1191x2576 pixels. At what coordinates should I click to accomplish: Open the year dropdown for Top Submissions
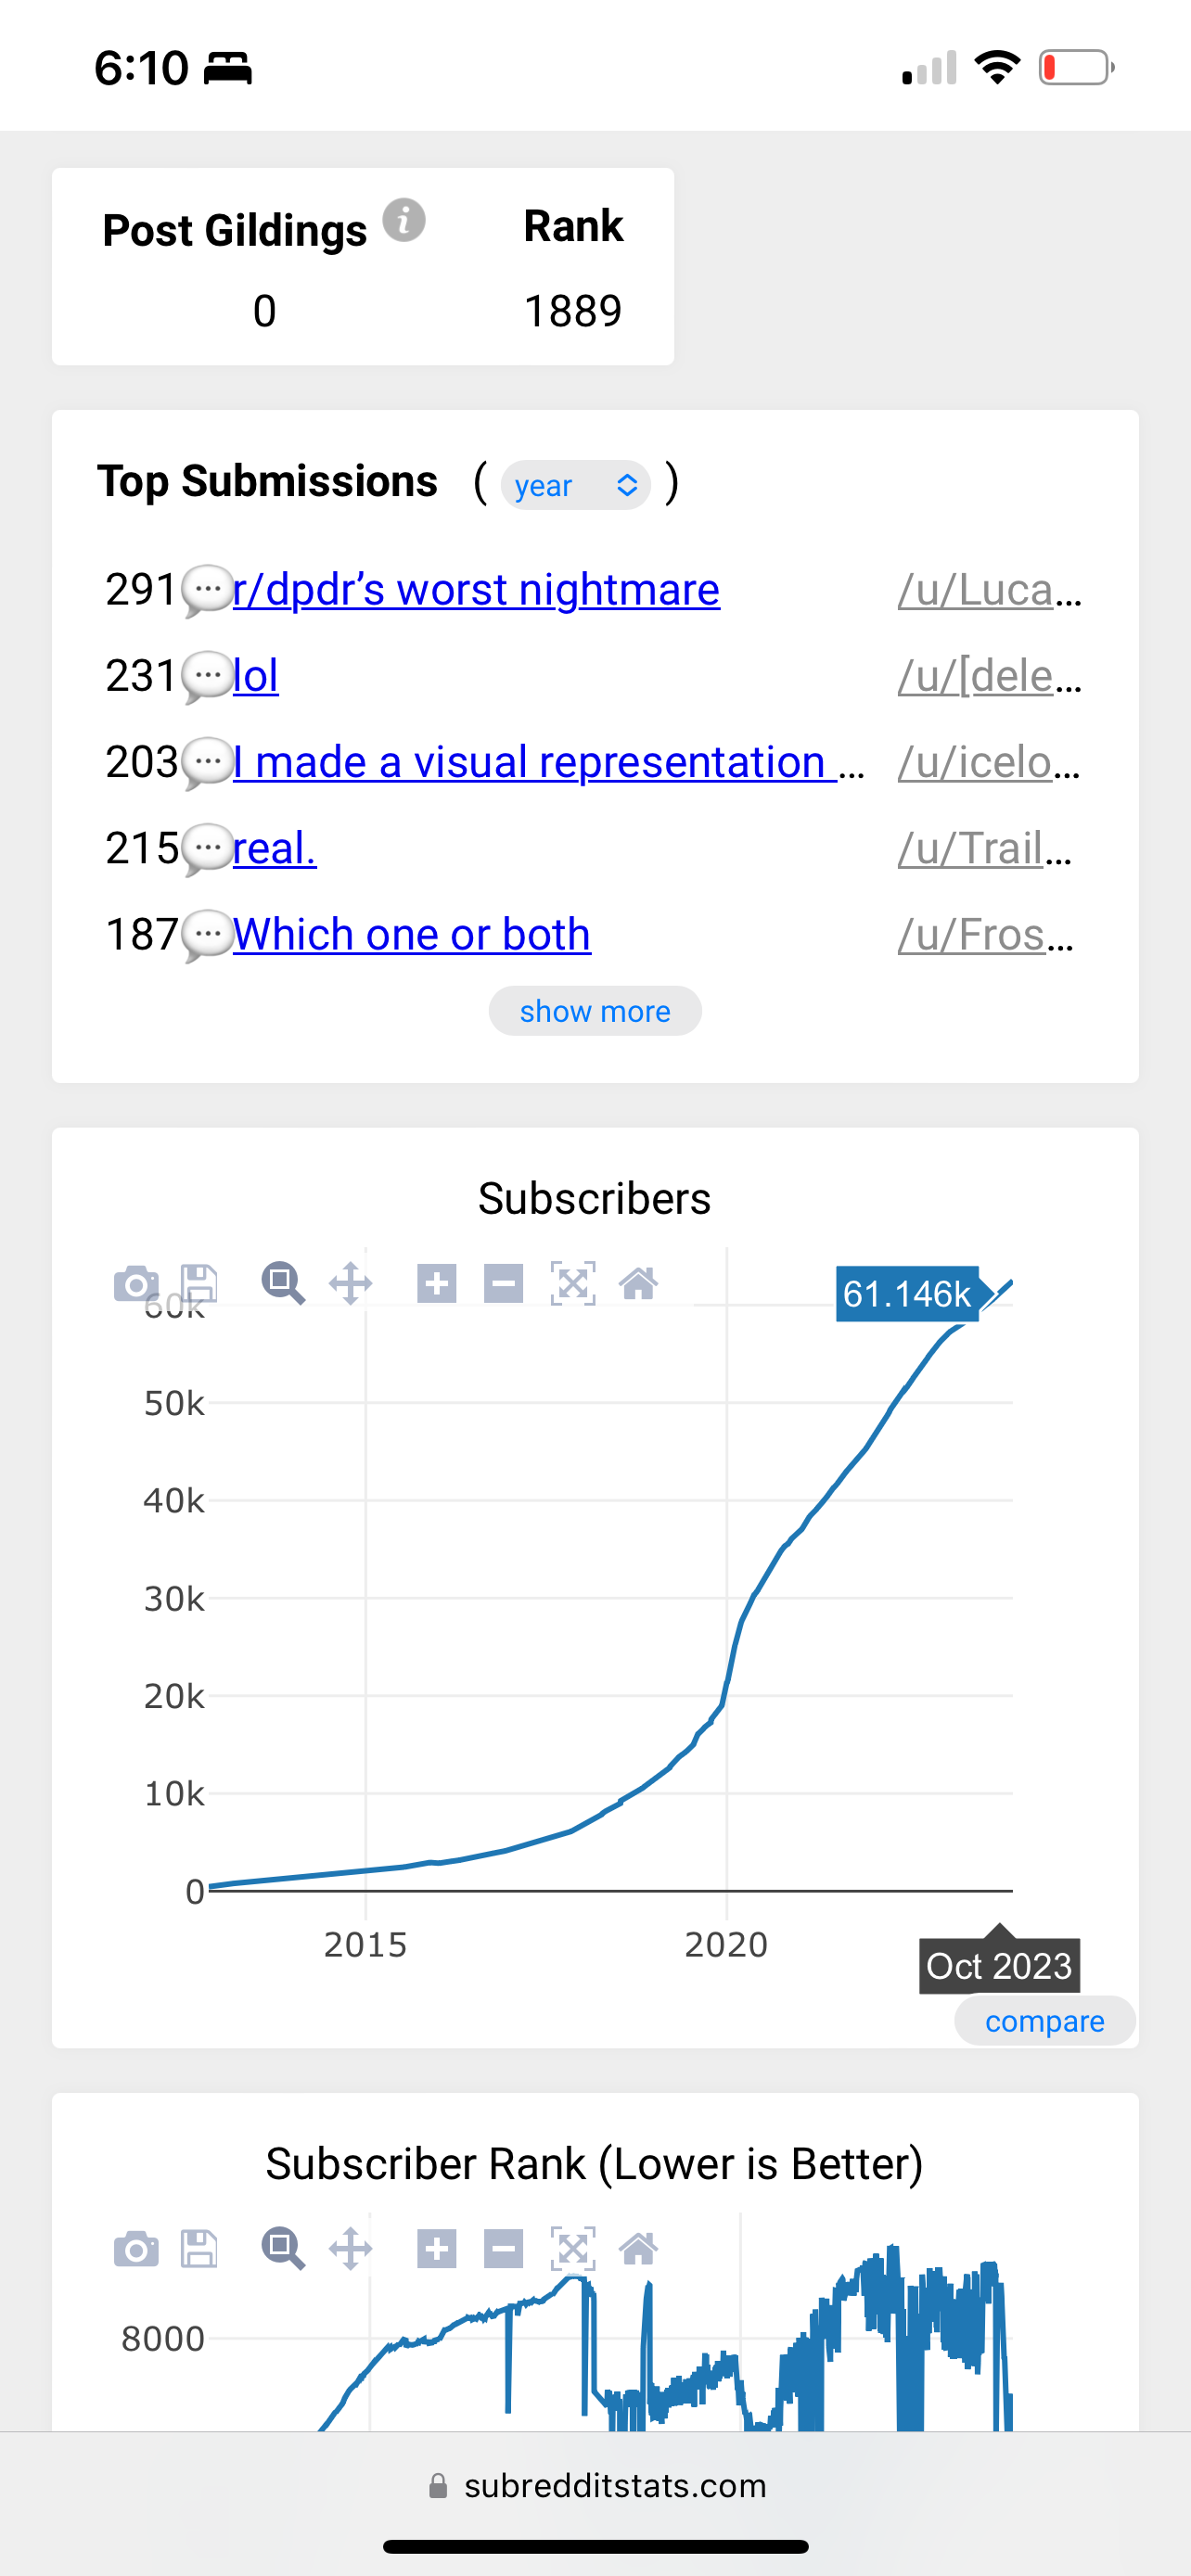click(576, 485)
